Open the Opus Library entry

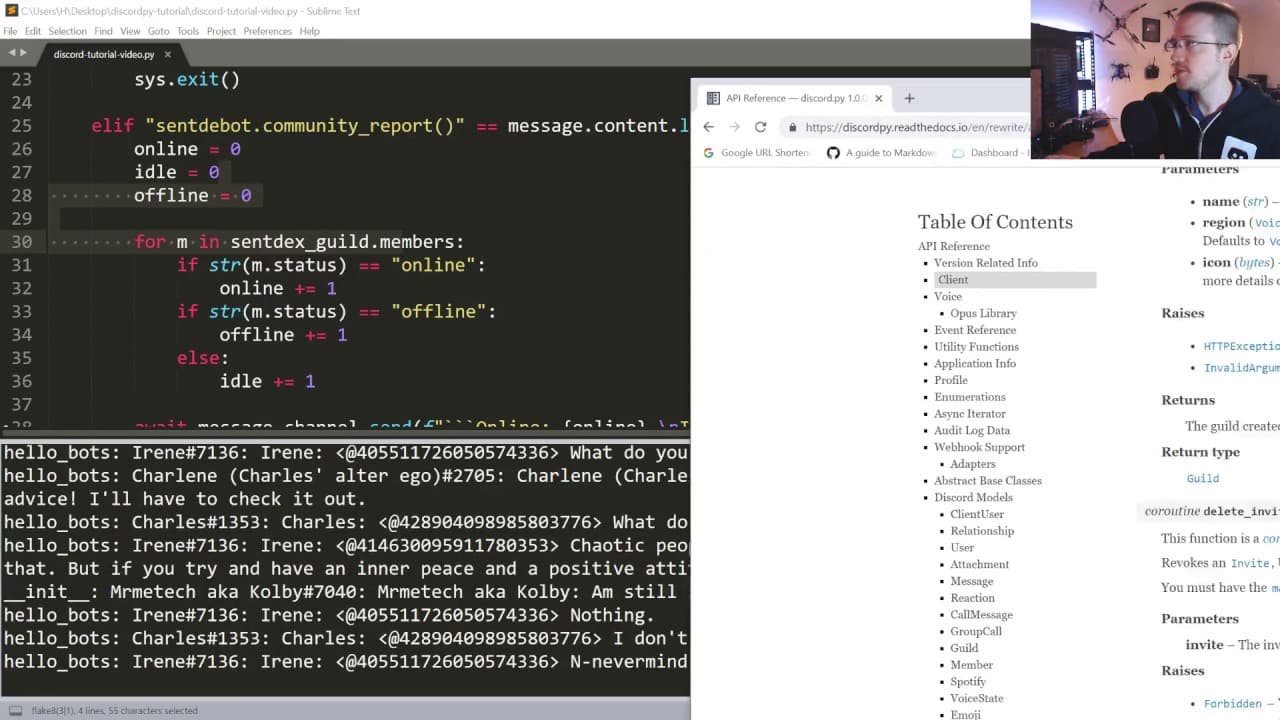[983, 313]
